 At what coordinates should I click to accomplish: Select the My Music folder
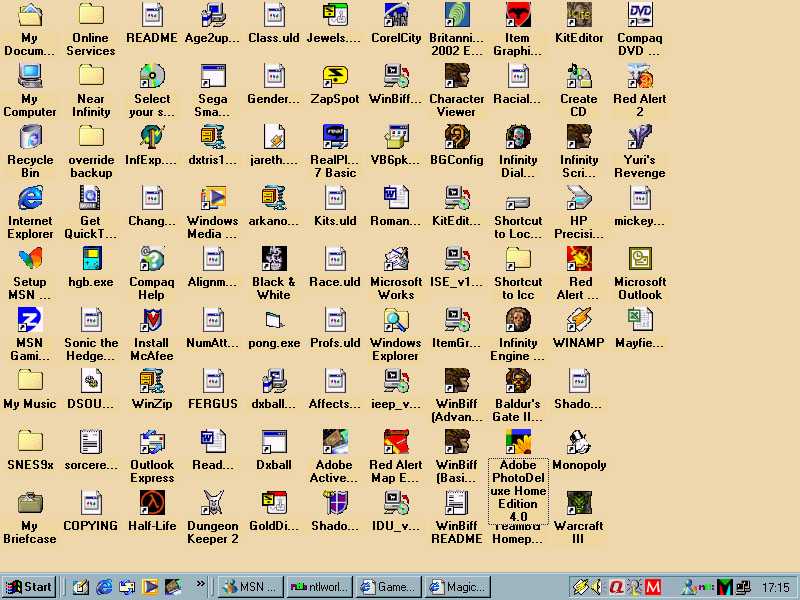pyautogui.click(x=30, y=381)
